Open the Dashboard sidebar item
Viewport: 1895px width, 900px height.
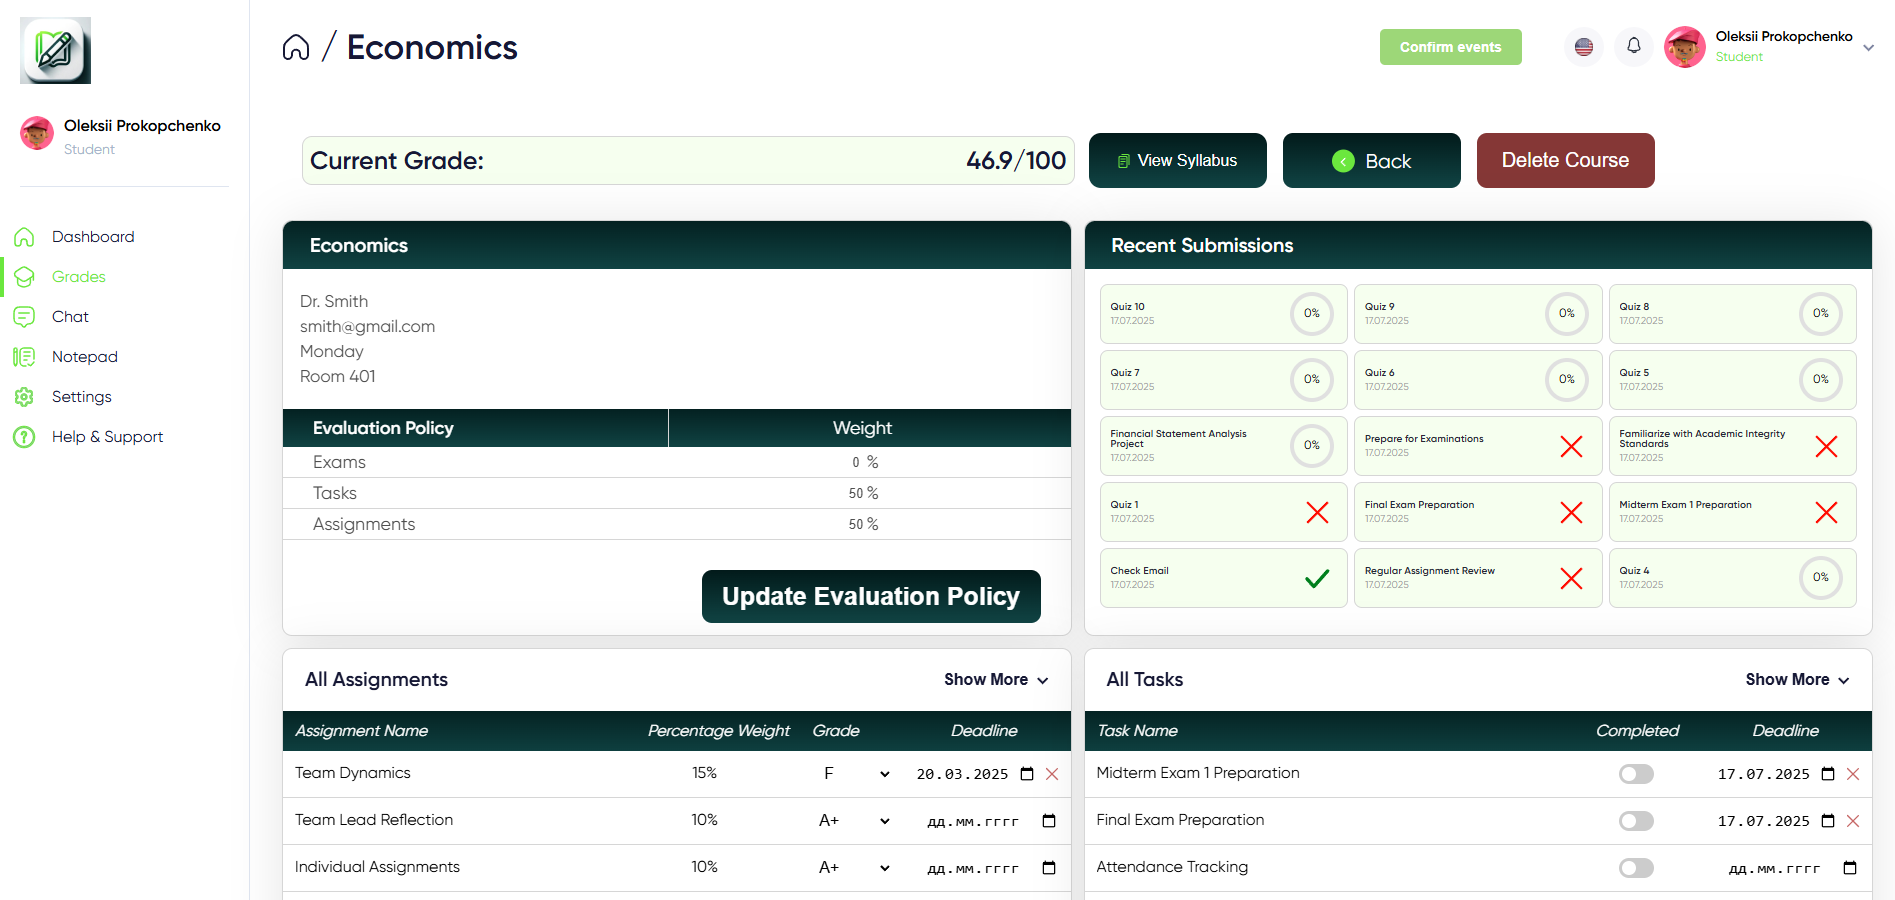click(93, 237)
